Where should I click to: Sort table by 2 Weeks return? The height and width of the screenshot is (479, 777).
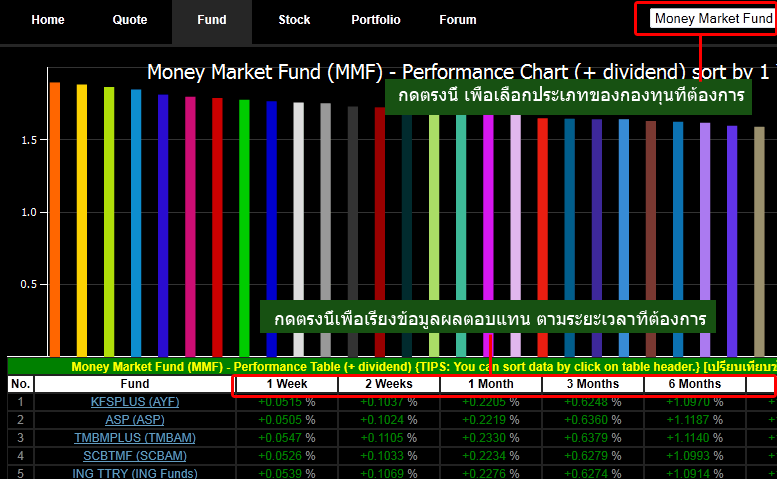(388, 384)
